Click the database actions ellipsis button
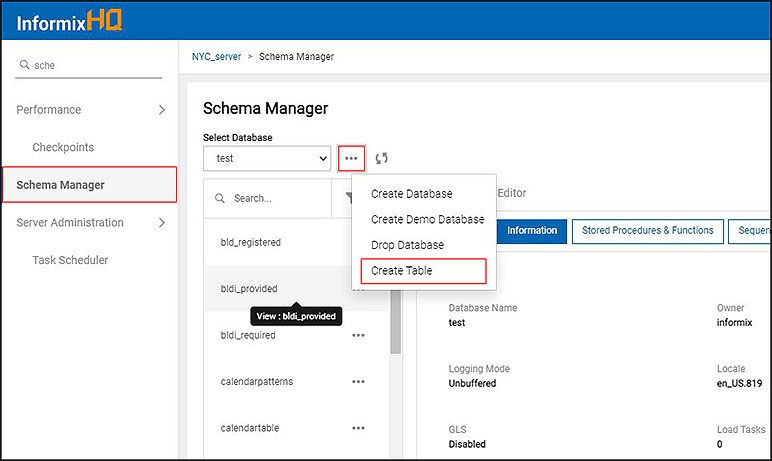Image resolution: width=772 pixels, height=461 pixels. 351,158
